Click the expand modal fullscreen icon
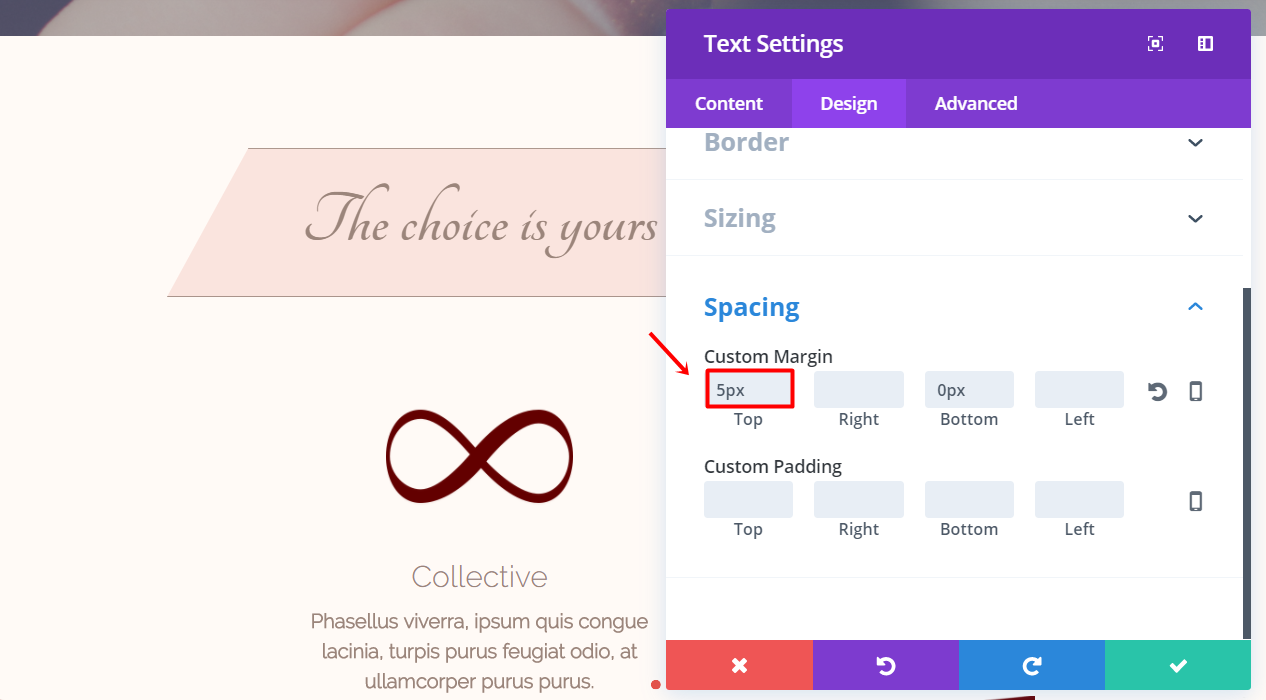 pos(1155,44)
